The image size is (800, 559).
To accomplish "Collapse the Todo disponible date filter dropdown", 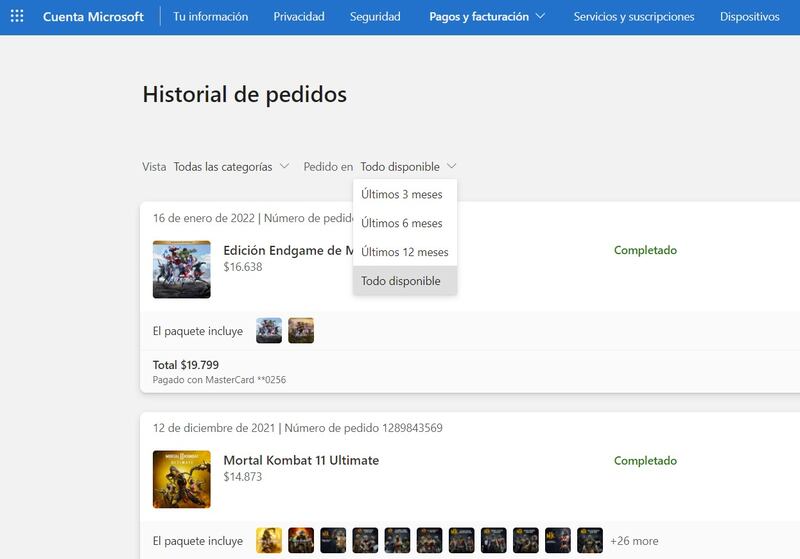I will point(408,167).
